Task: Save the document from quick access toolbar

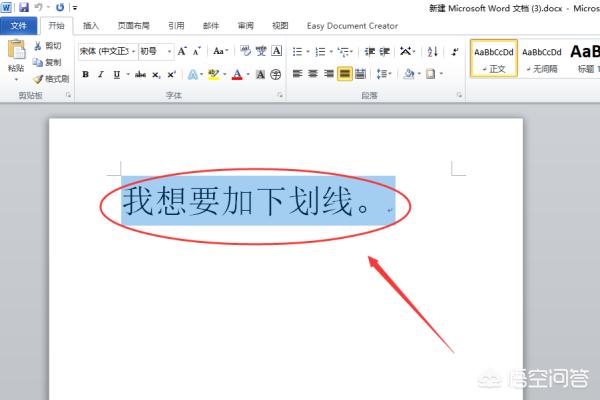Action: pos(24,7)
